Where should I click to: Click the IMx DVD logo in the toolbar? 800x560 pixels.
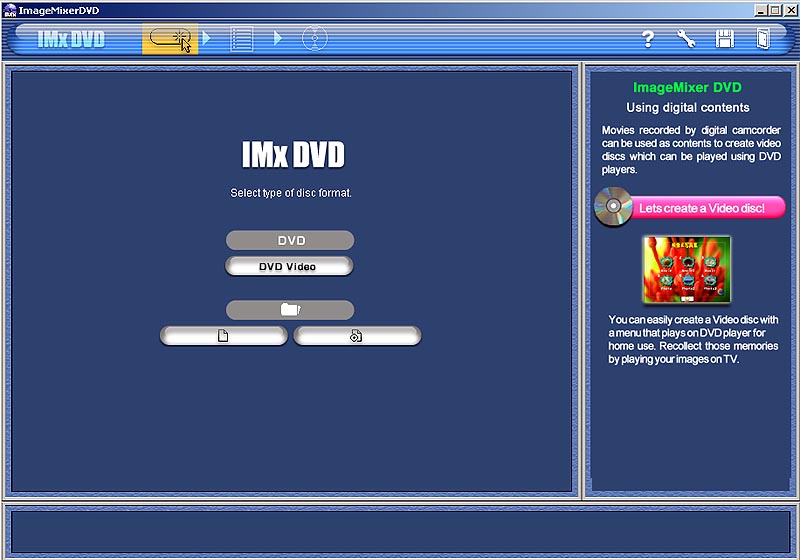point(70,40)
